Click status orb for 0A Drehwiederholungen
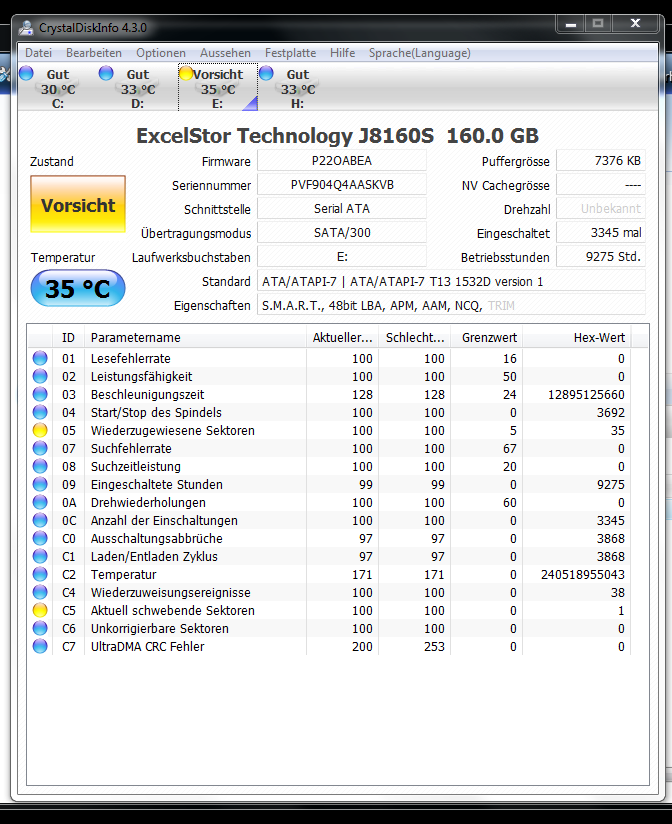 tap(40, 502)
